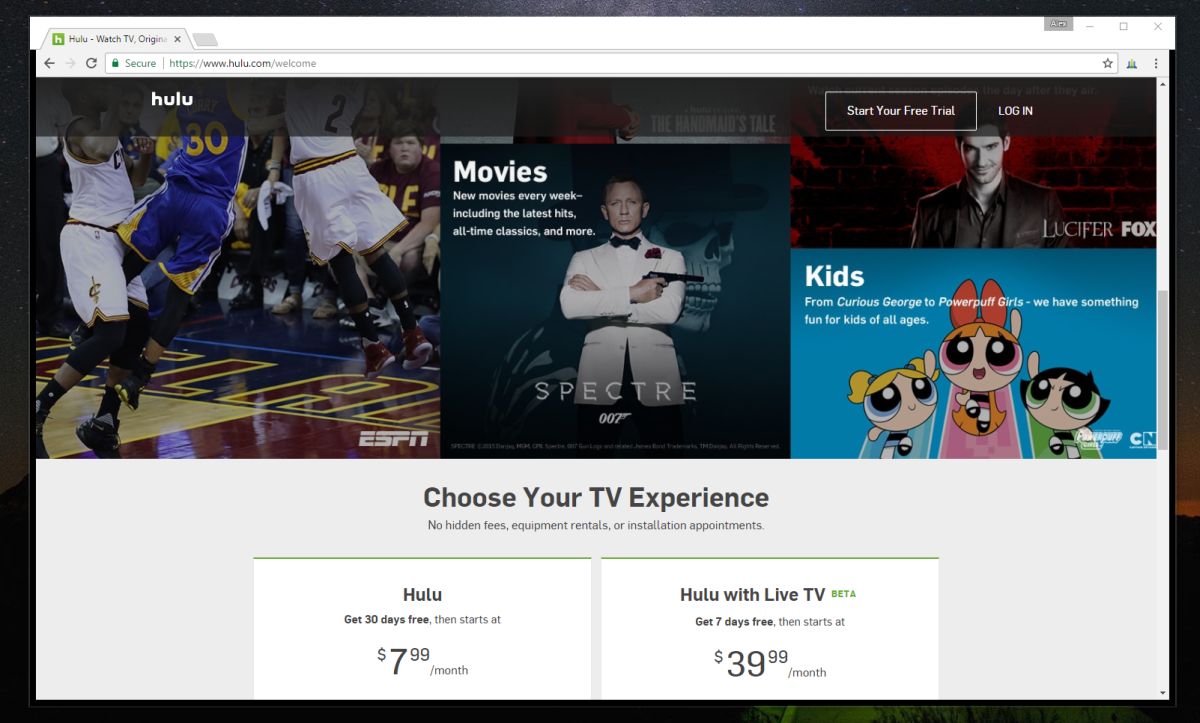The height and width of the screenshot is (723, 1200).
Task: Click the Start Your Free Trial button
Action: [901, 111]
